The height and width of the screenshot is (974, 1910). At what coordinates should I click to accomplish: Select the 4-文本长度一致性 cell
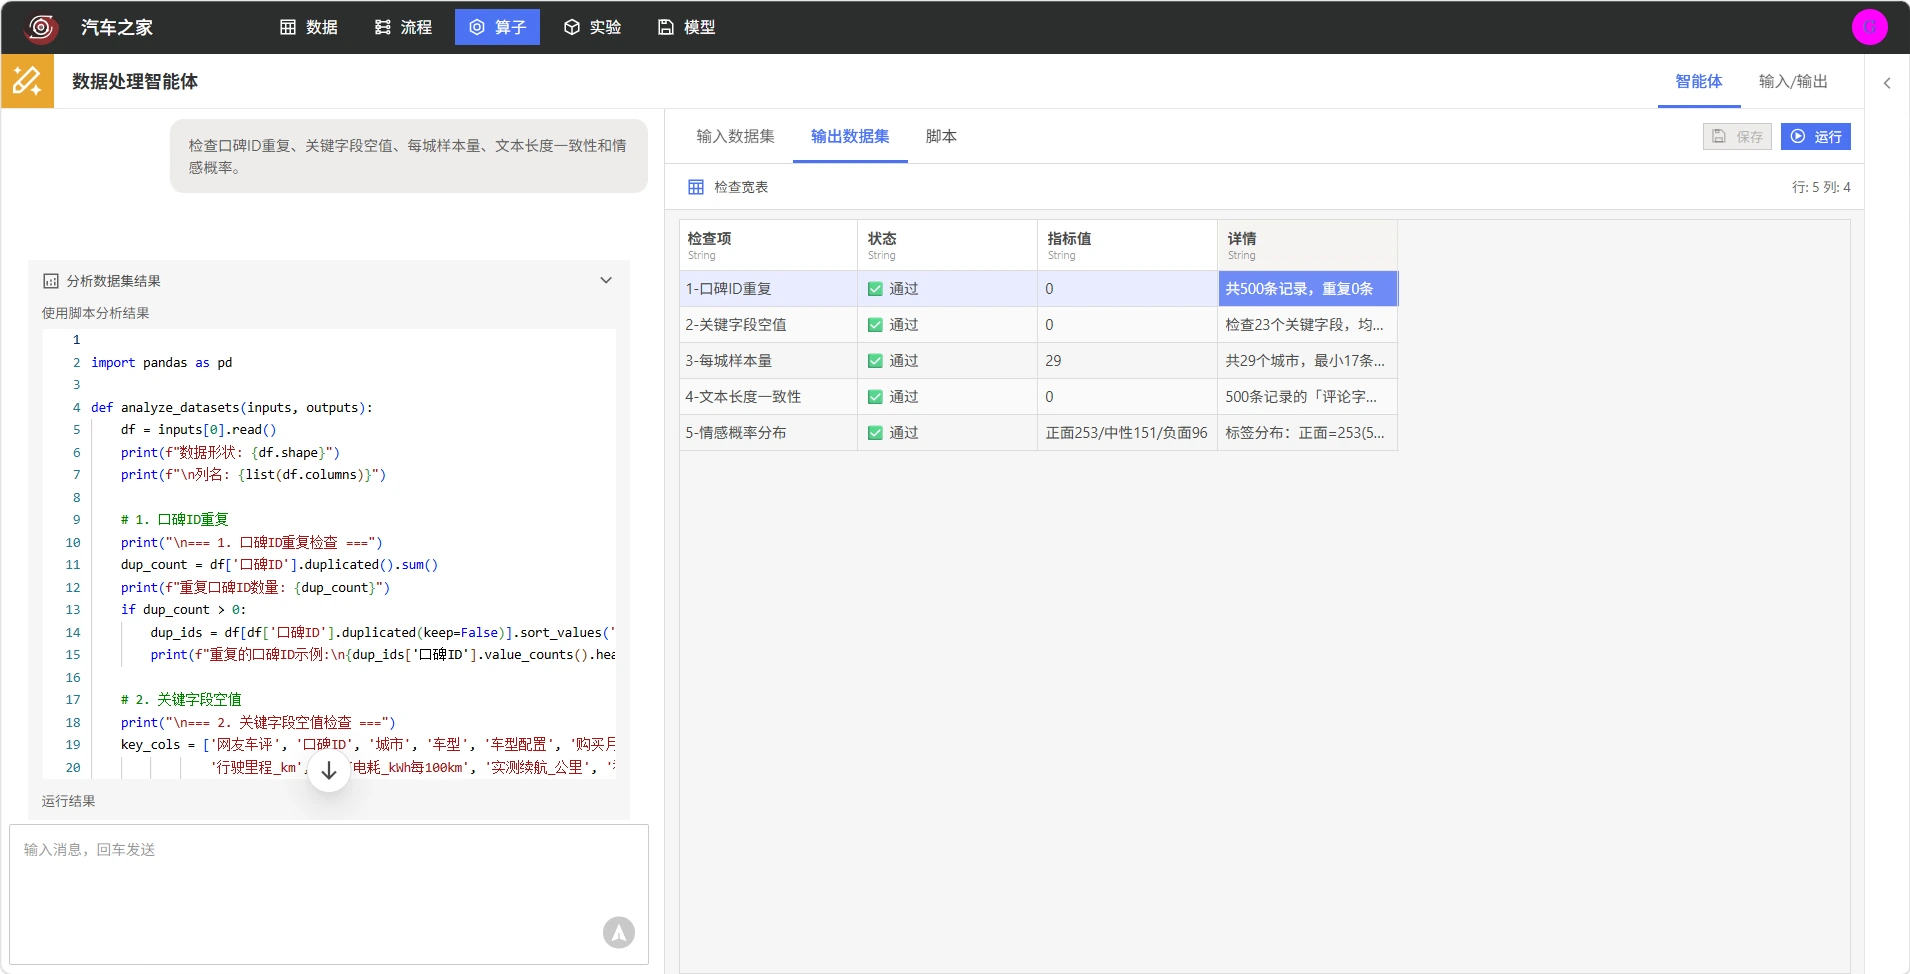(768, 397)
